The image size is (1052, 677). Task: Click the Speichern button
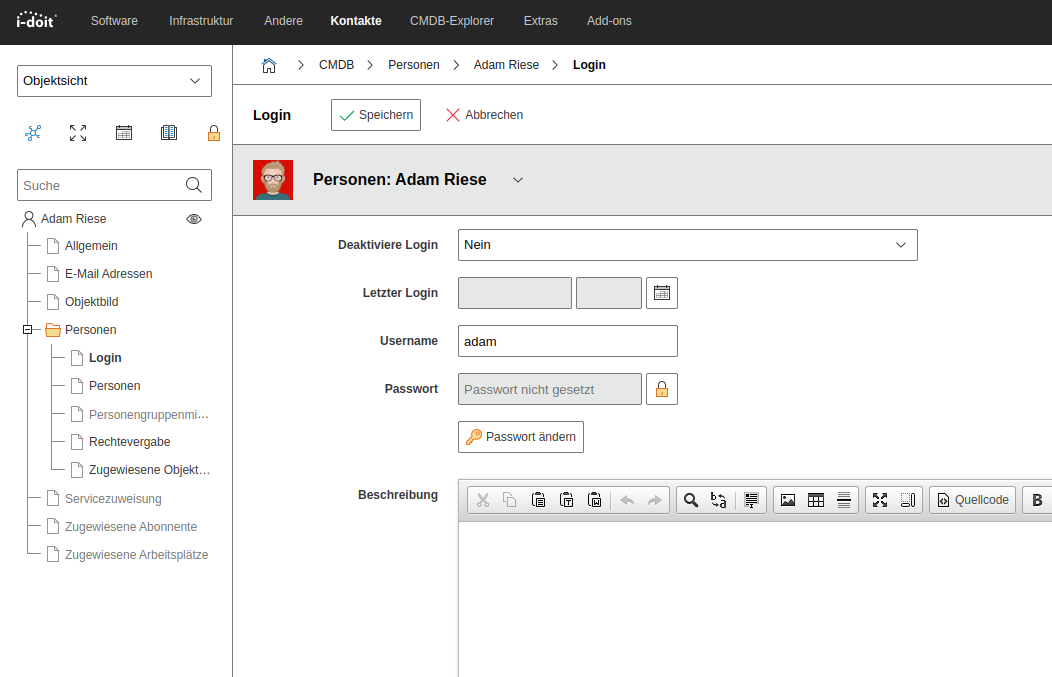tap(376, 115)
